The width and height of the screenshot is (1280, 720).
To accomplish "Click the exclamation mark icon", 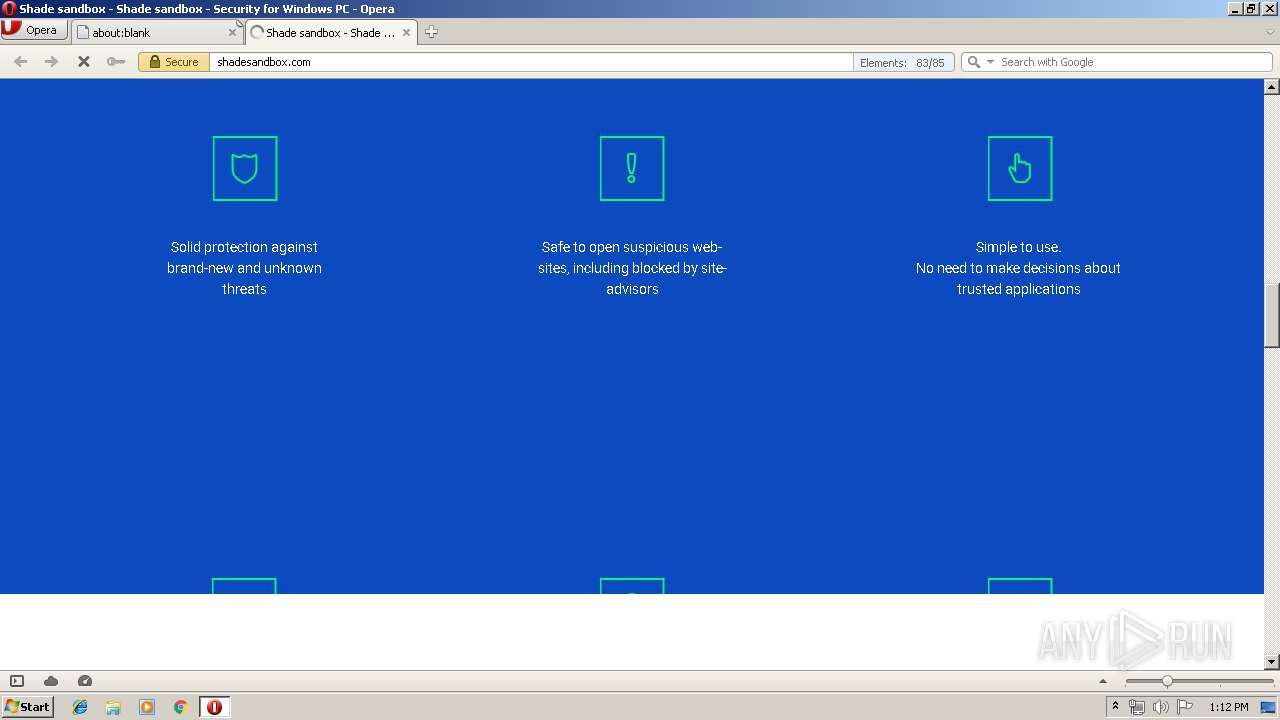I will click(632, 168).
